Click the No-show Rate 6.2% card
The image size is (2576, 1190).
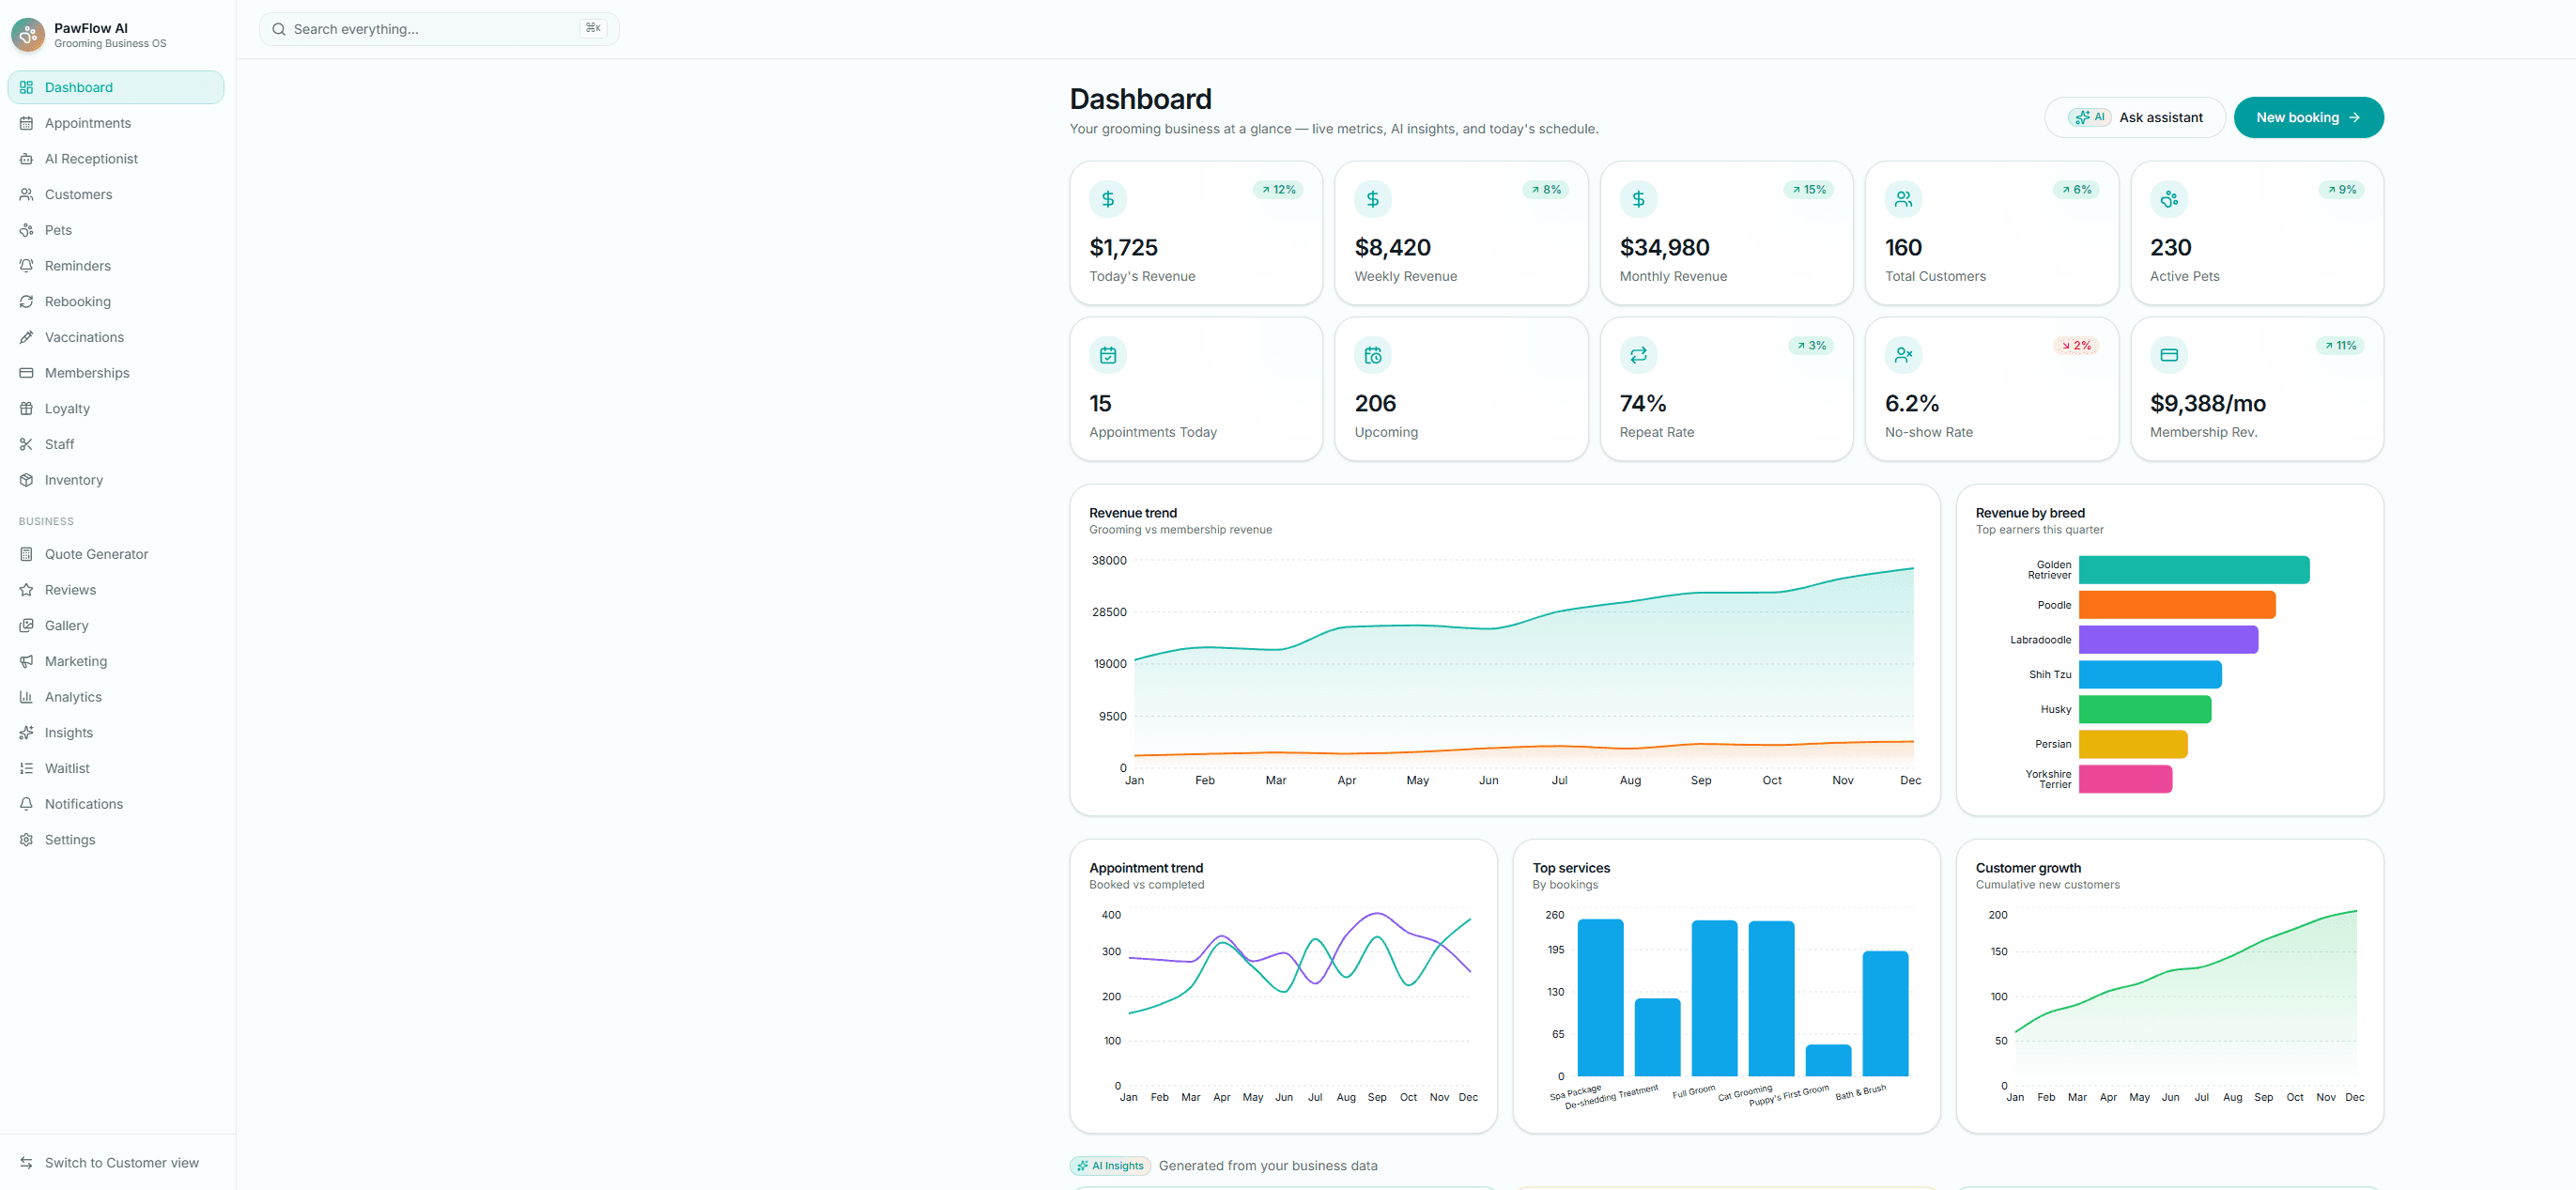(x=1991, y=389)
